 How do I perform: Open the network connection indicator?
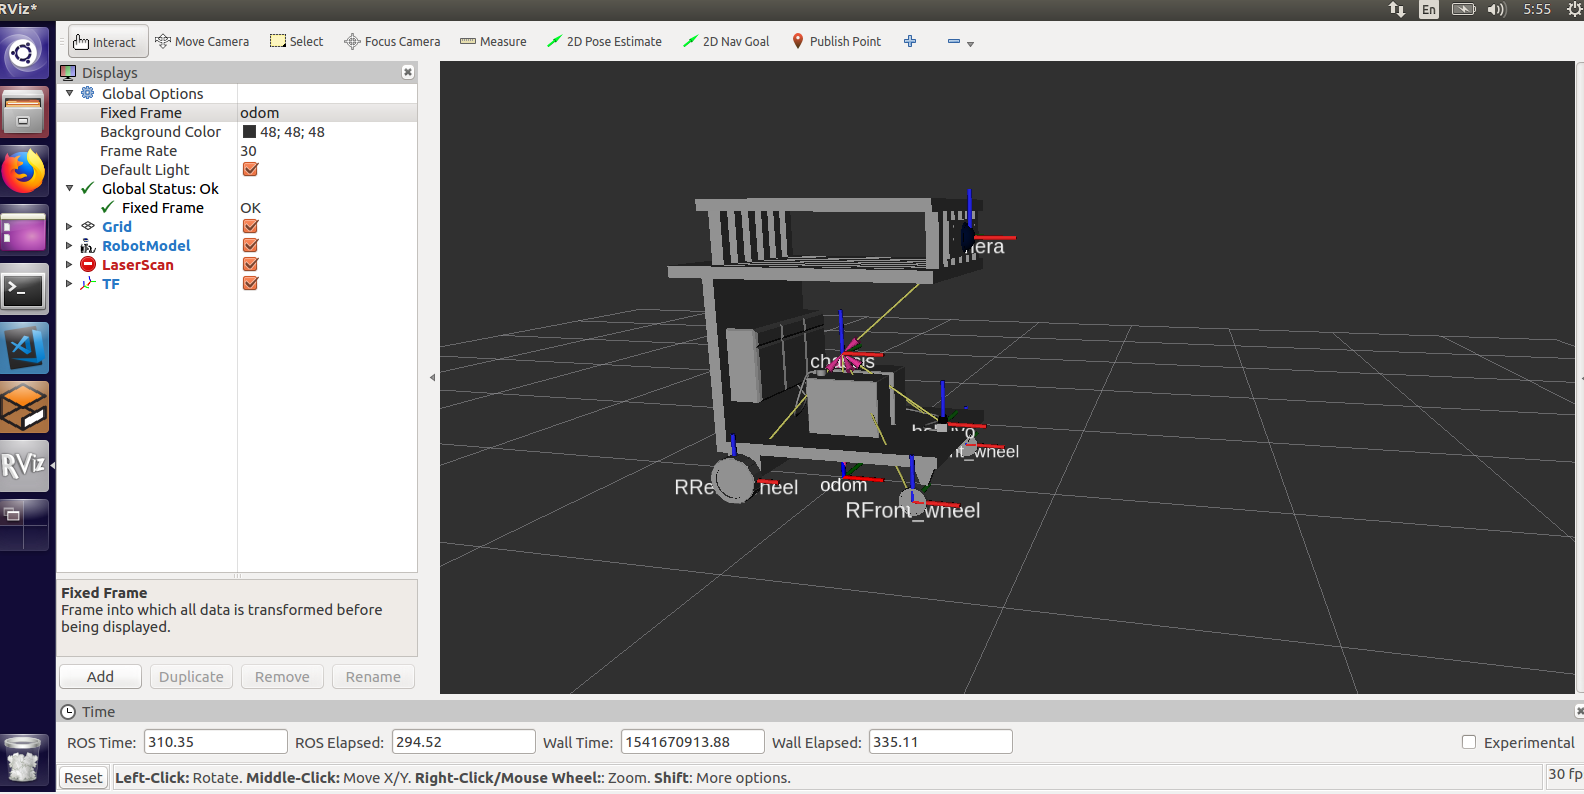[1397, 10]
